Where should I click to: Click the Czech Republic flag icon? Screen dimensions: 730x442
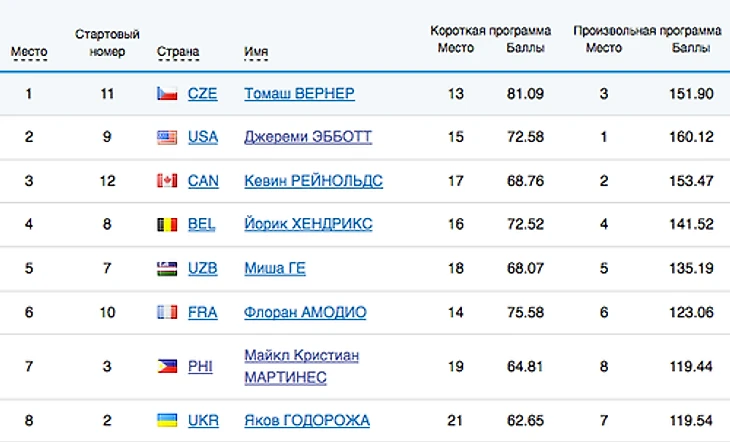tap(167, 94)
